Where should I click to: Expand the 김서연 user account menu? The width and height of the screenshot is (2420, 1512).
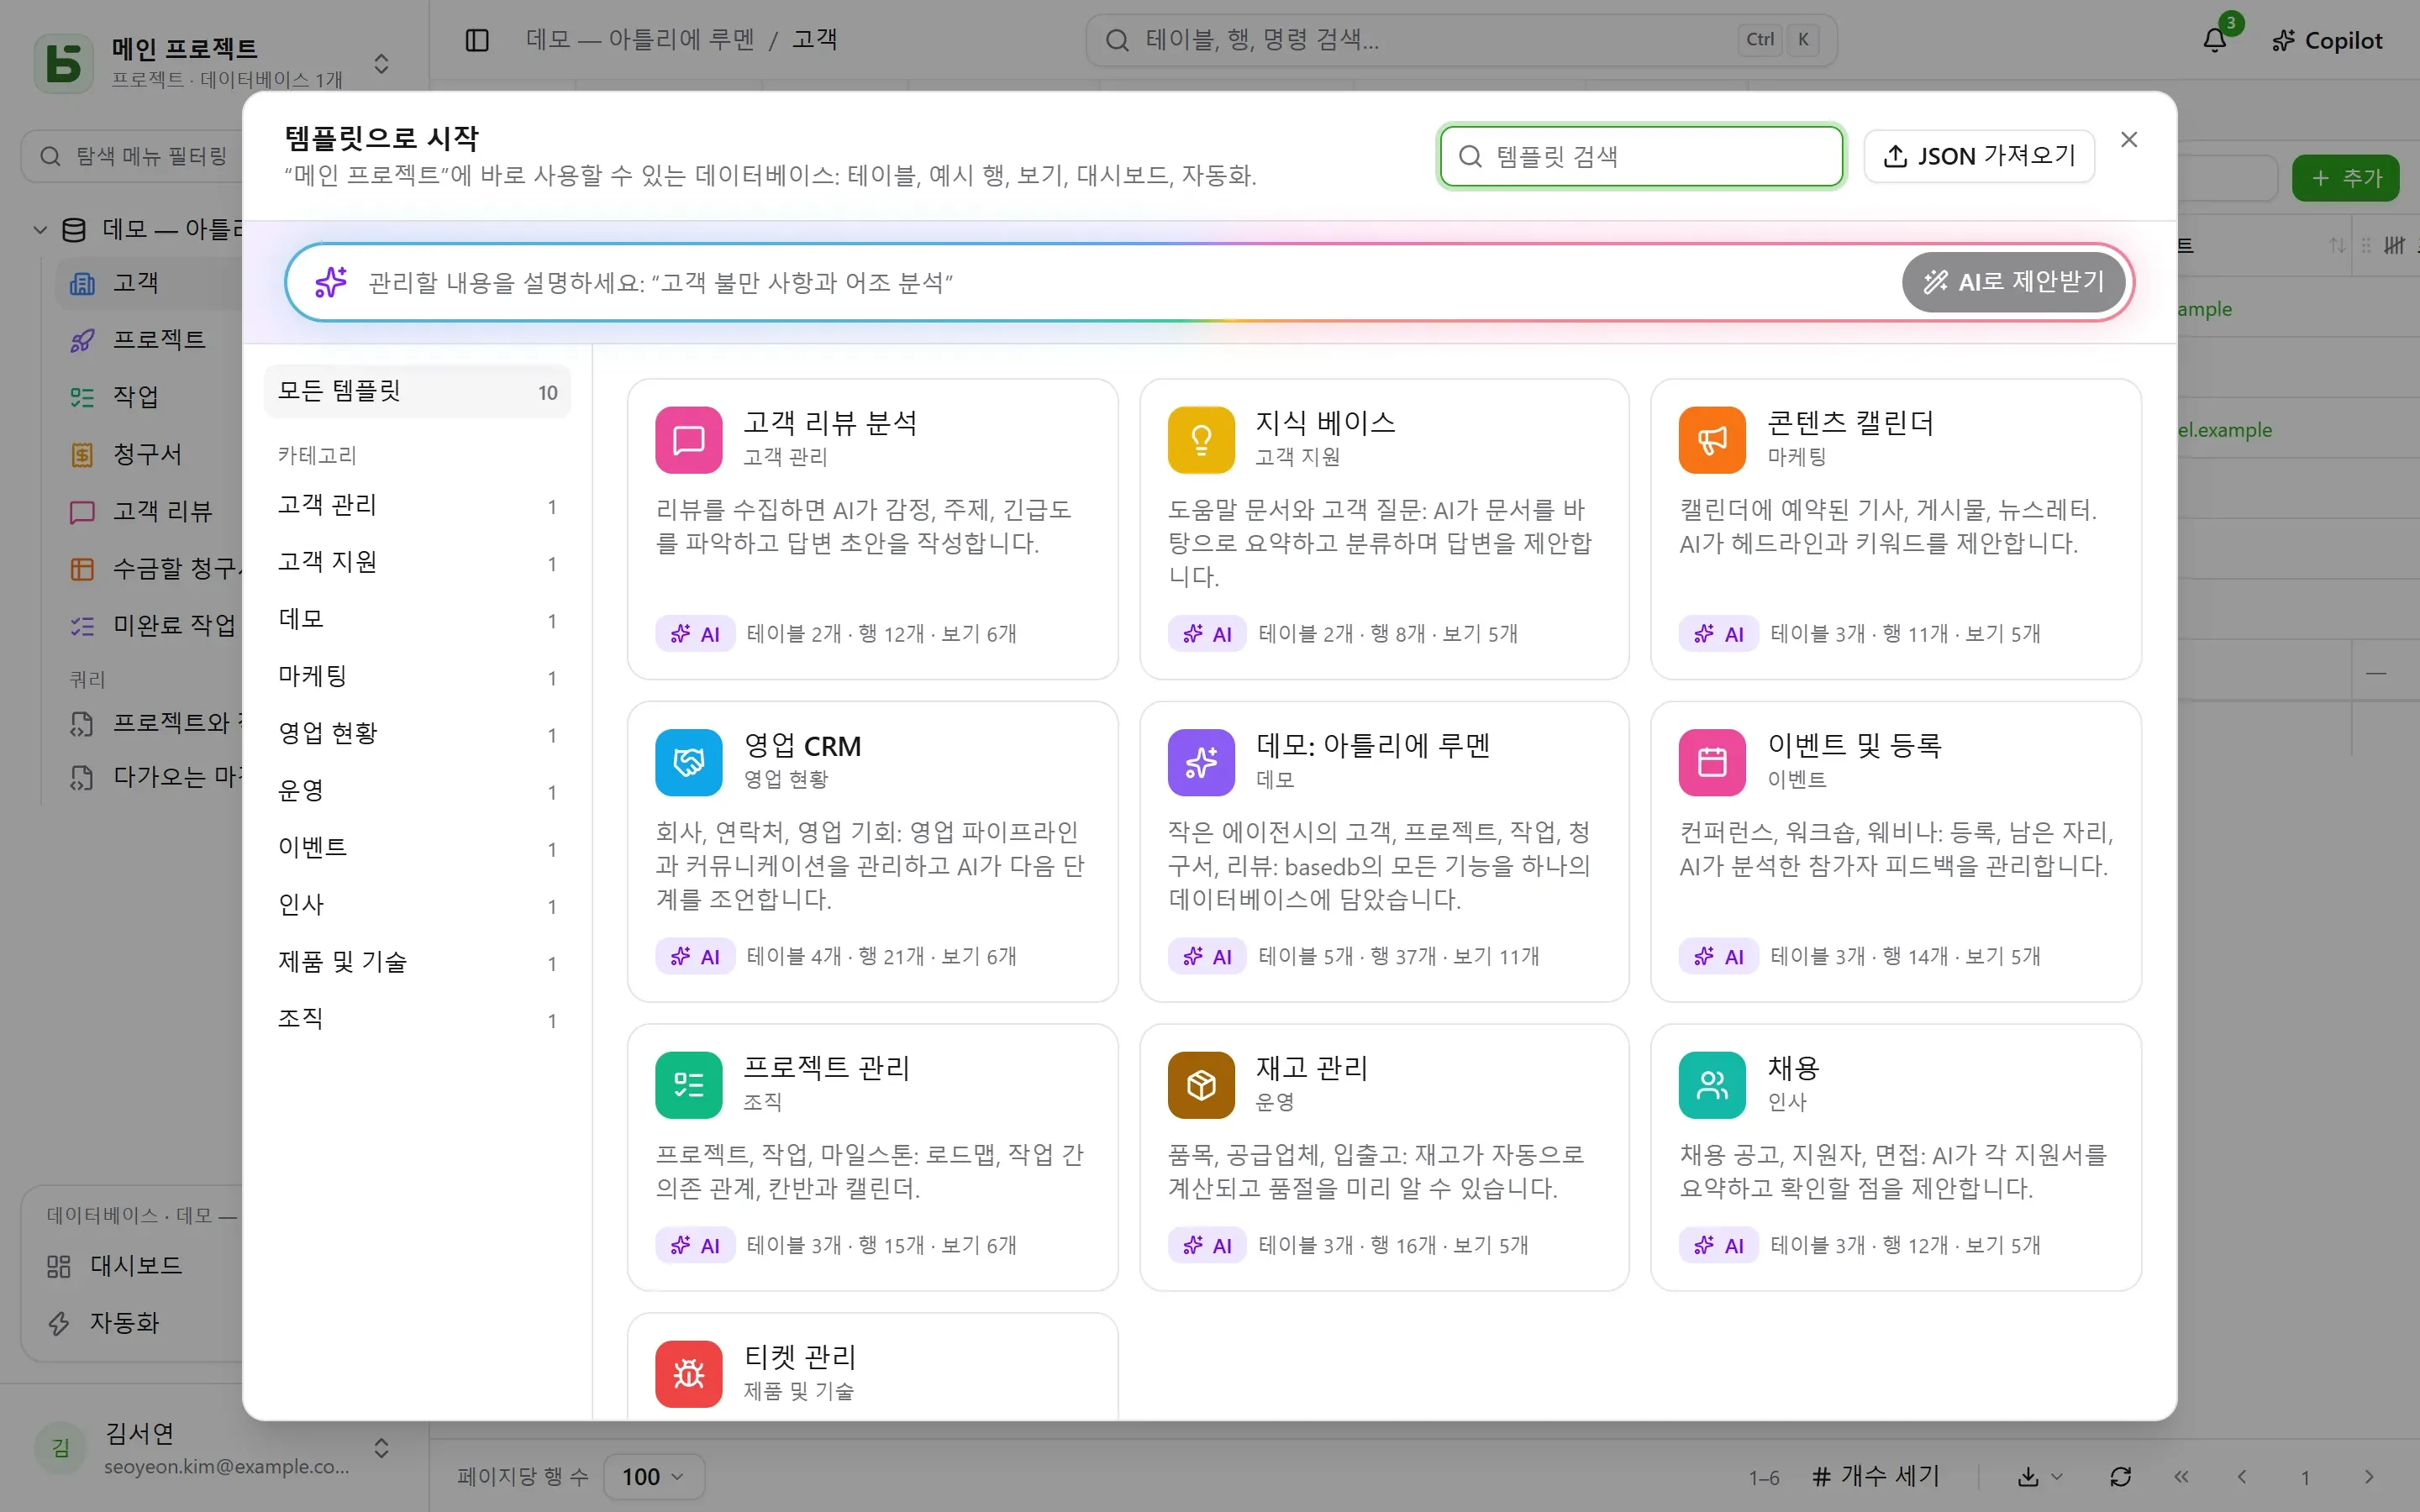[x=381, y=1448]
